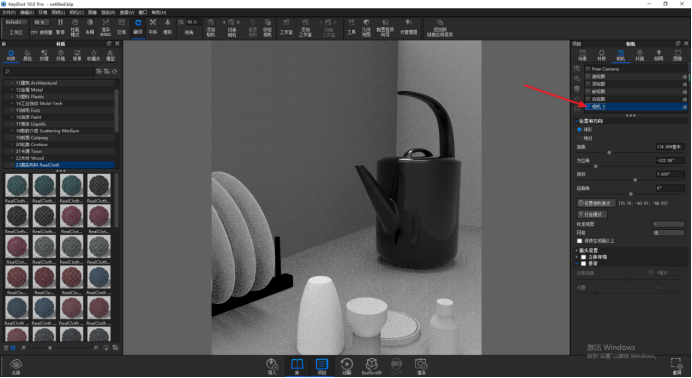Enable the Stereo checkbox
The width and height of the screenshot is (692, 378).
pos(583,257)
